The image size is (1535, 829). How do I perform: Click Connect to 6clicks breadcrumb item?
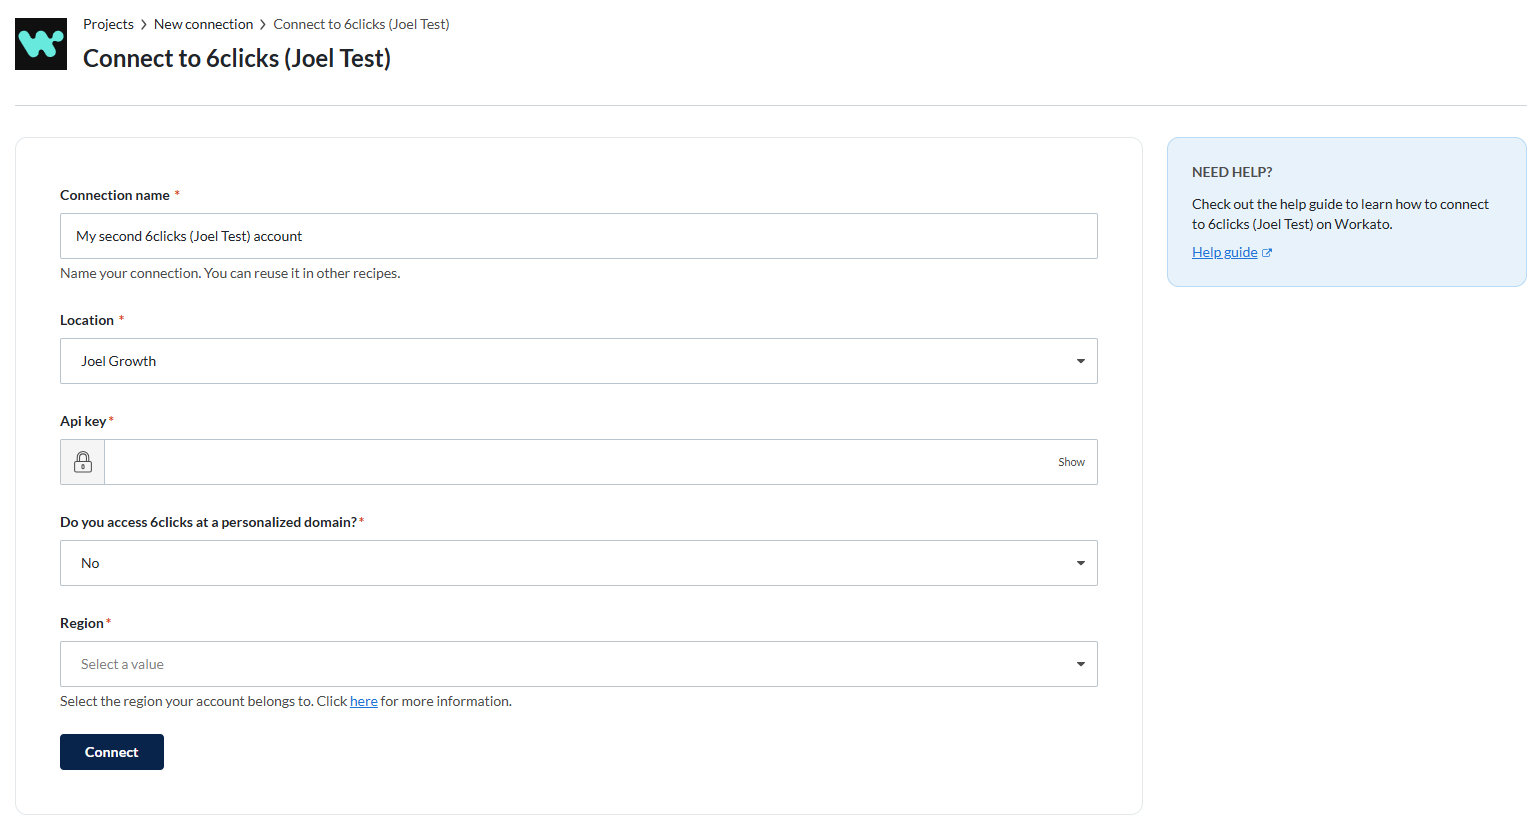click(x=361, y=24)
